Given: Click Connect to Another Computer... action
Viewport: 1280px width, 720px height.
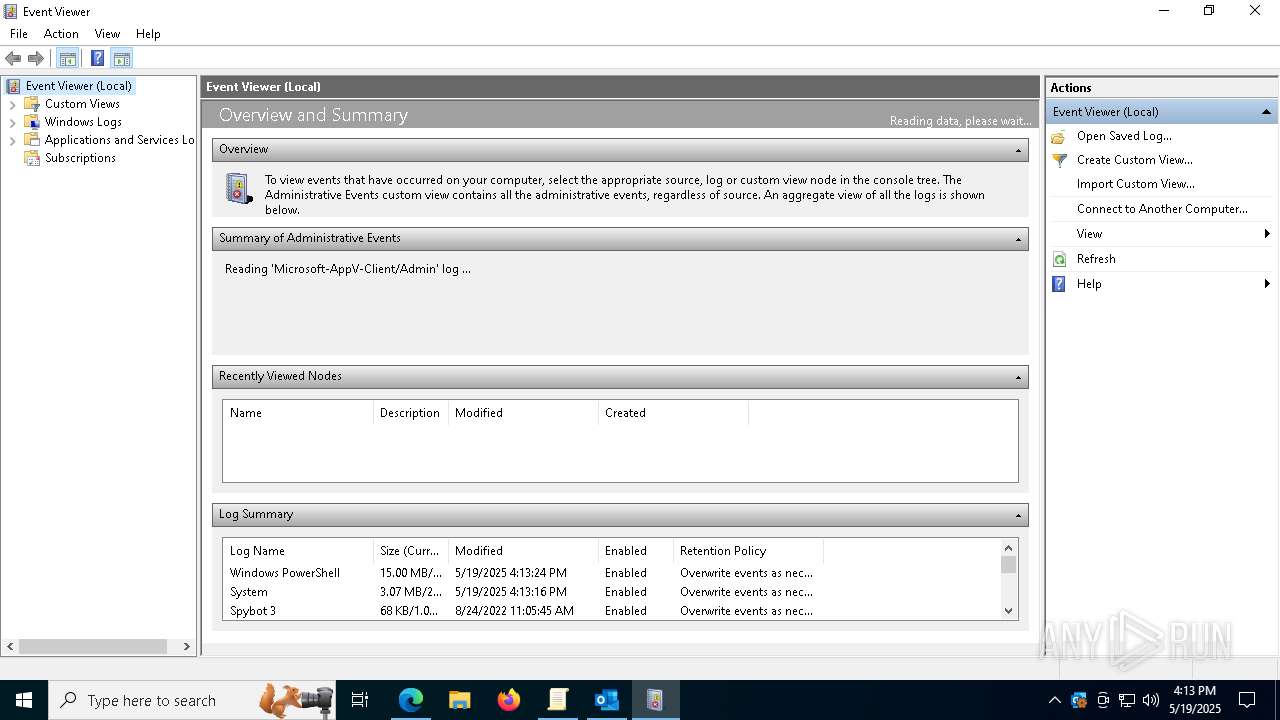Looking at the screenshot, I should pyautogui.click(x=1162, y=209).
